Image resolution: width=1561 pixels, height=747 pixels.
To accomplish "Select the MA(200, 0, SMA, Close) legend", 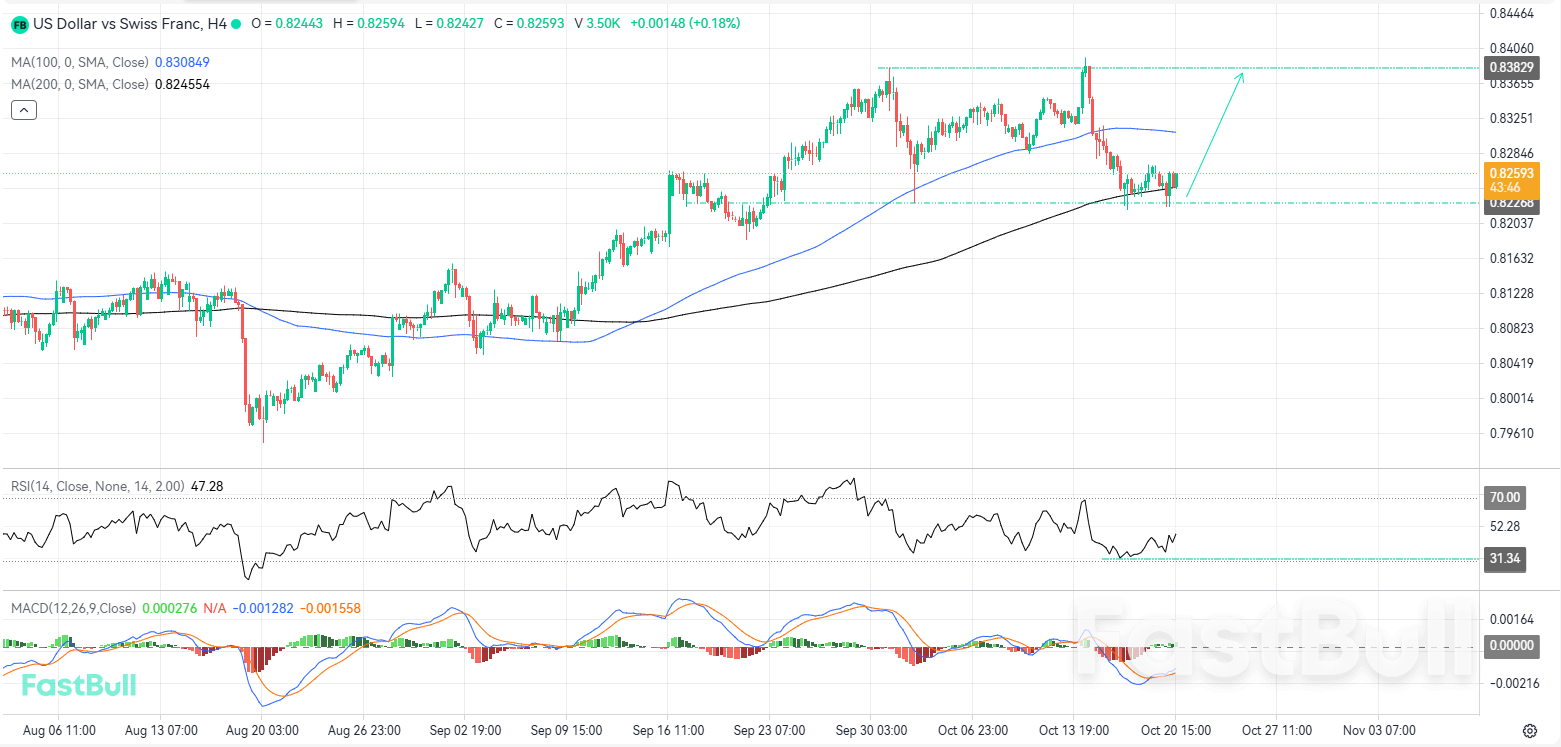I will point(80,84).
